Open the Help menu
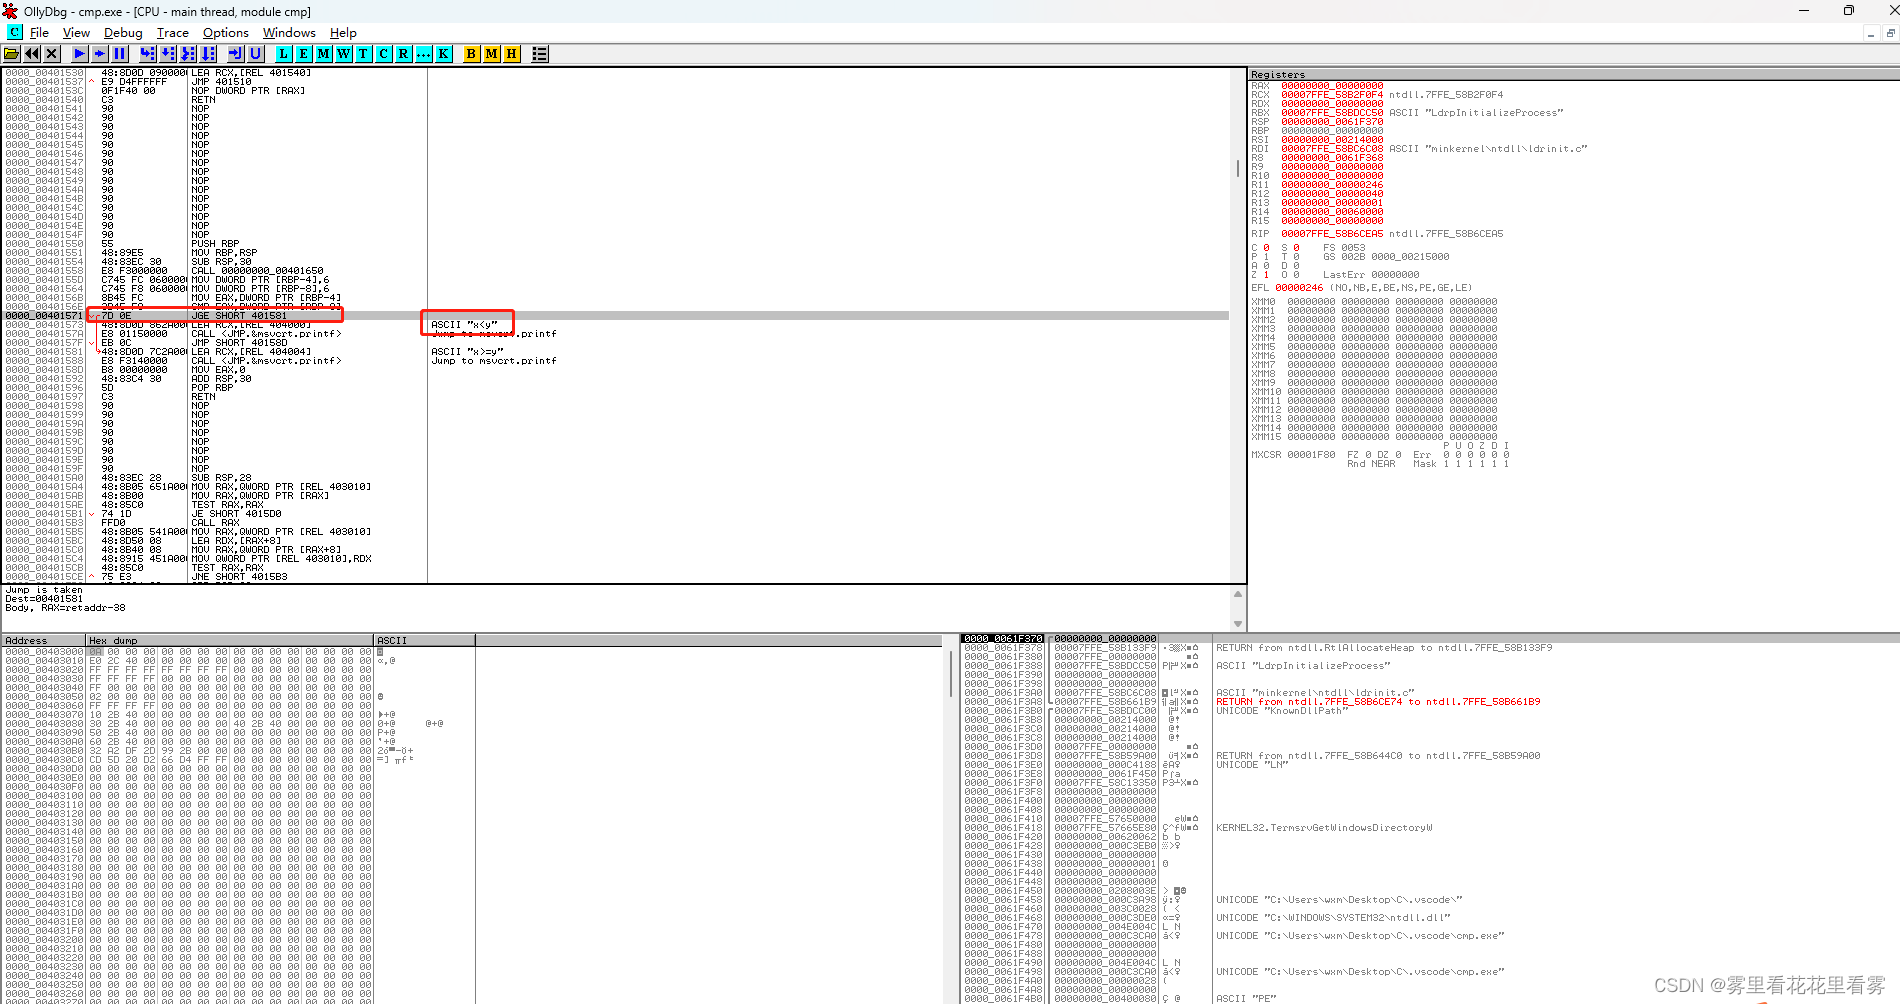This screenshot has width=1900, height=1004. [343, 33]
